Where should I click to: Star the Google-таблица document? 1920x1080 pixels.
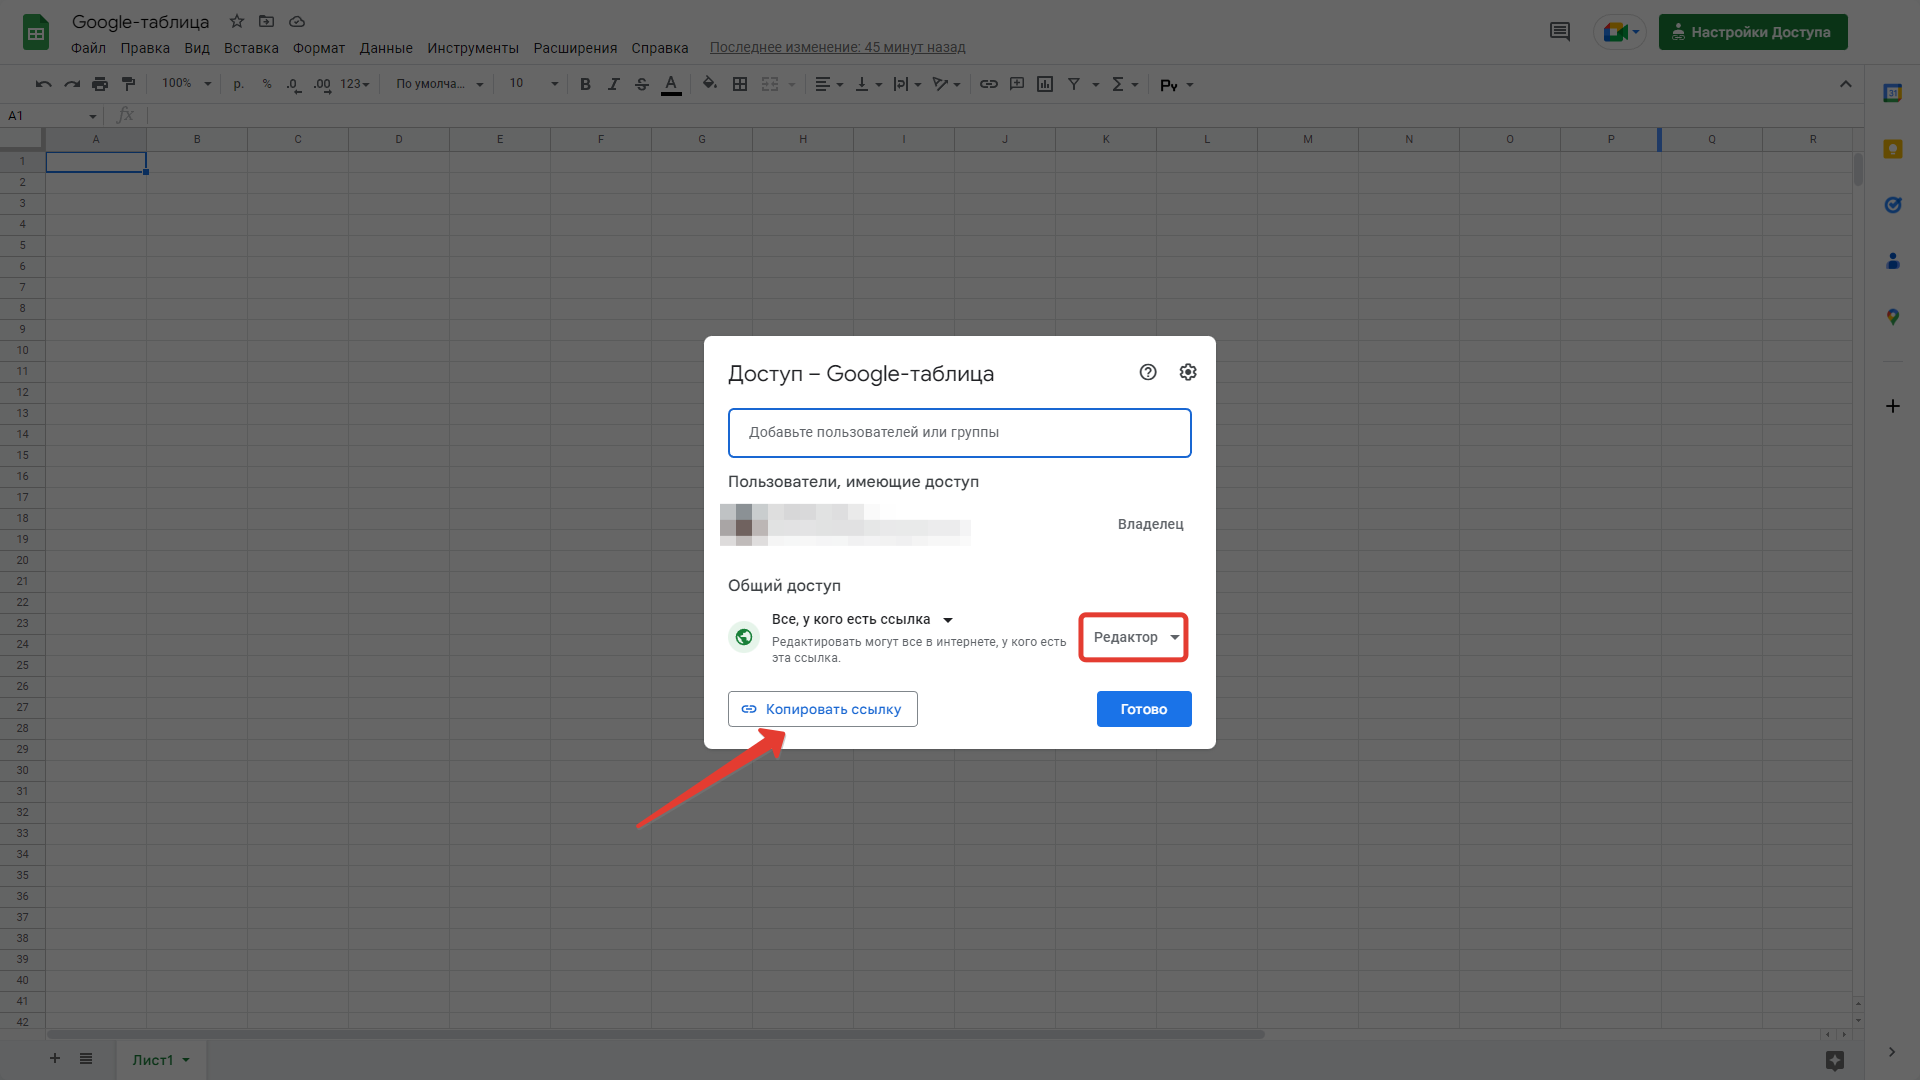click(x=237, y=21)
